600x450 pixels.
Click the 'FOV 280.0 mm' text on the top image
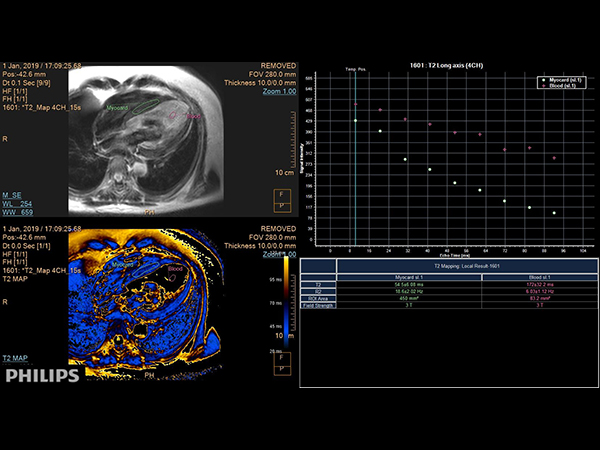[x=272, y=74]
